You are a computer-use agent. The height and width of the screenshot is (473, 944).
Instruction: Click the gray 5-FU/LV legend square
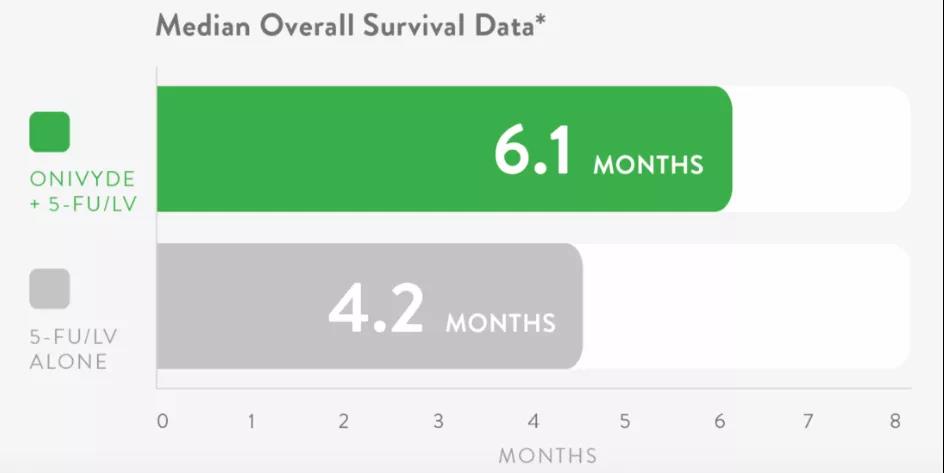tap(49, 289)
